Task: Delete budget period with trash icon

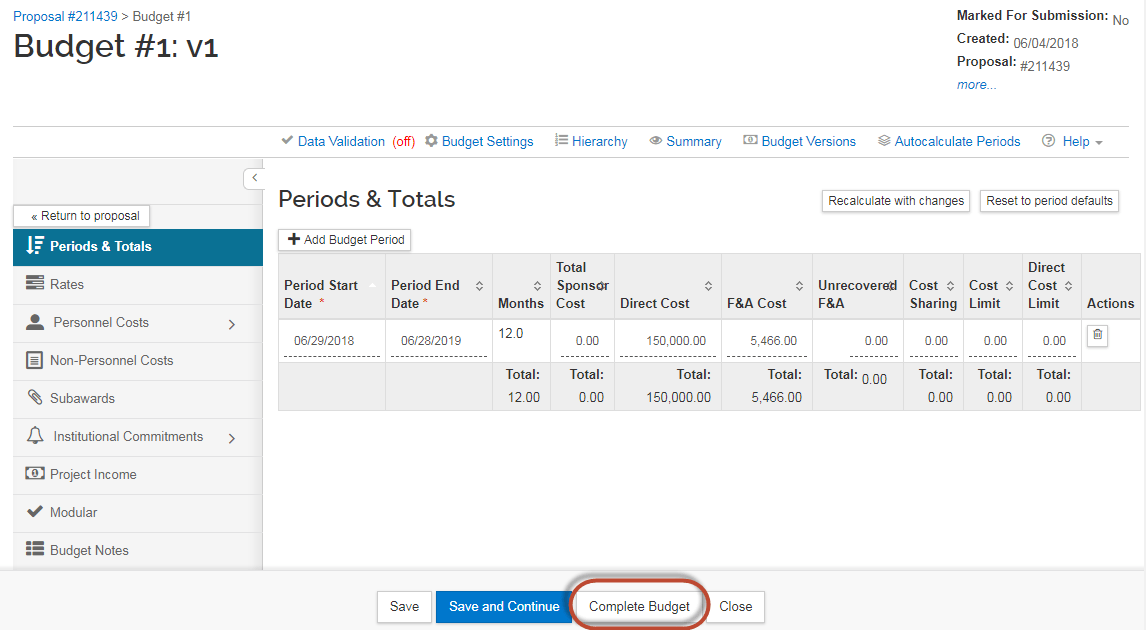Action: click(x=1097, y=335)
